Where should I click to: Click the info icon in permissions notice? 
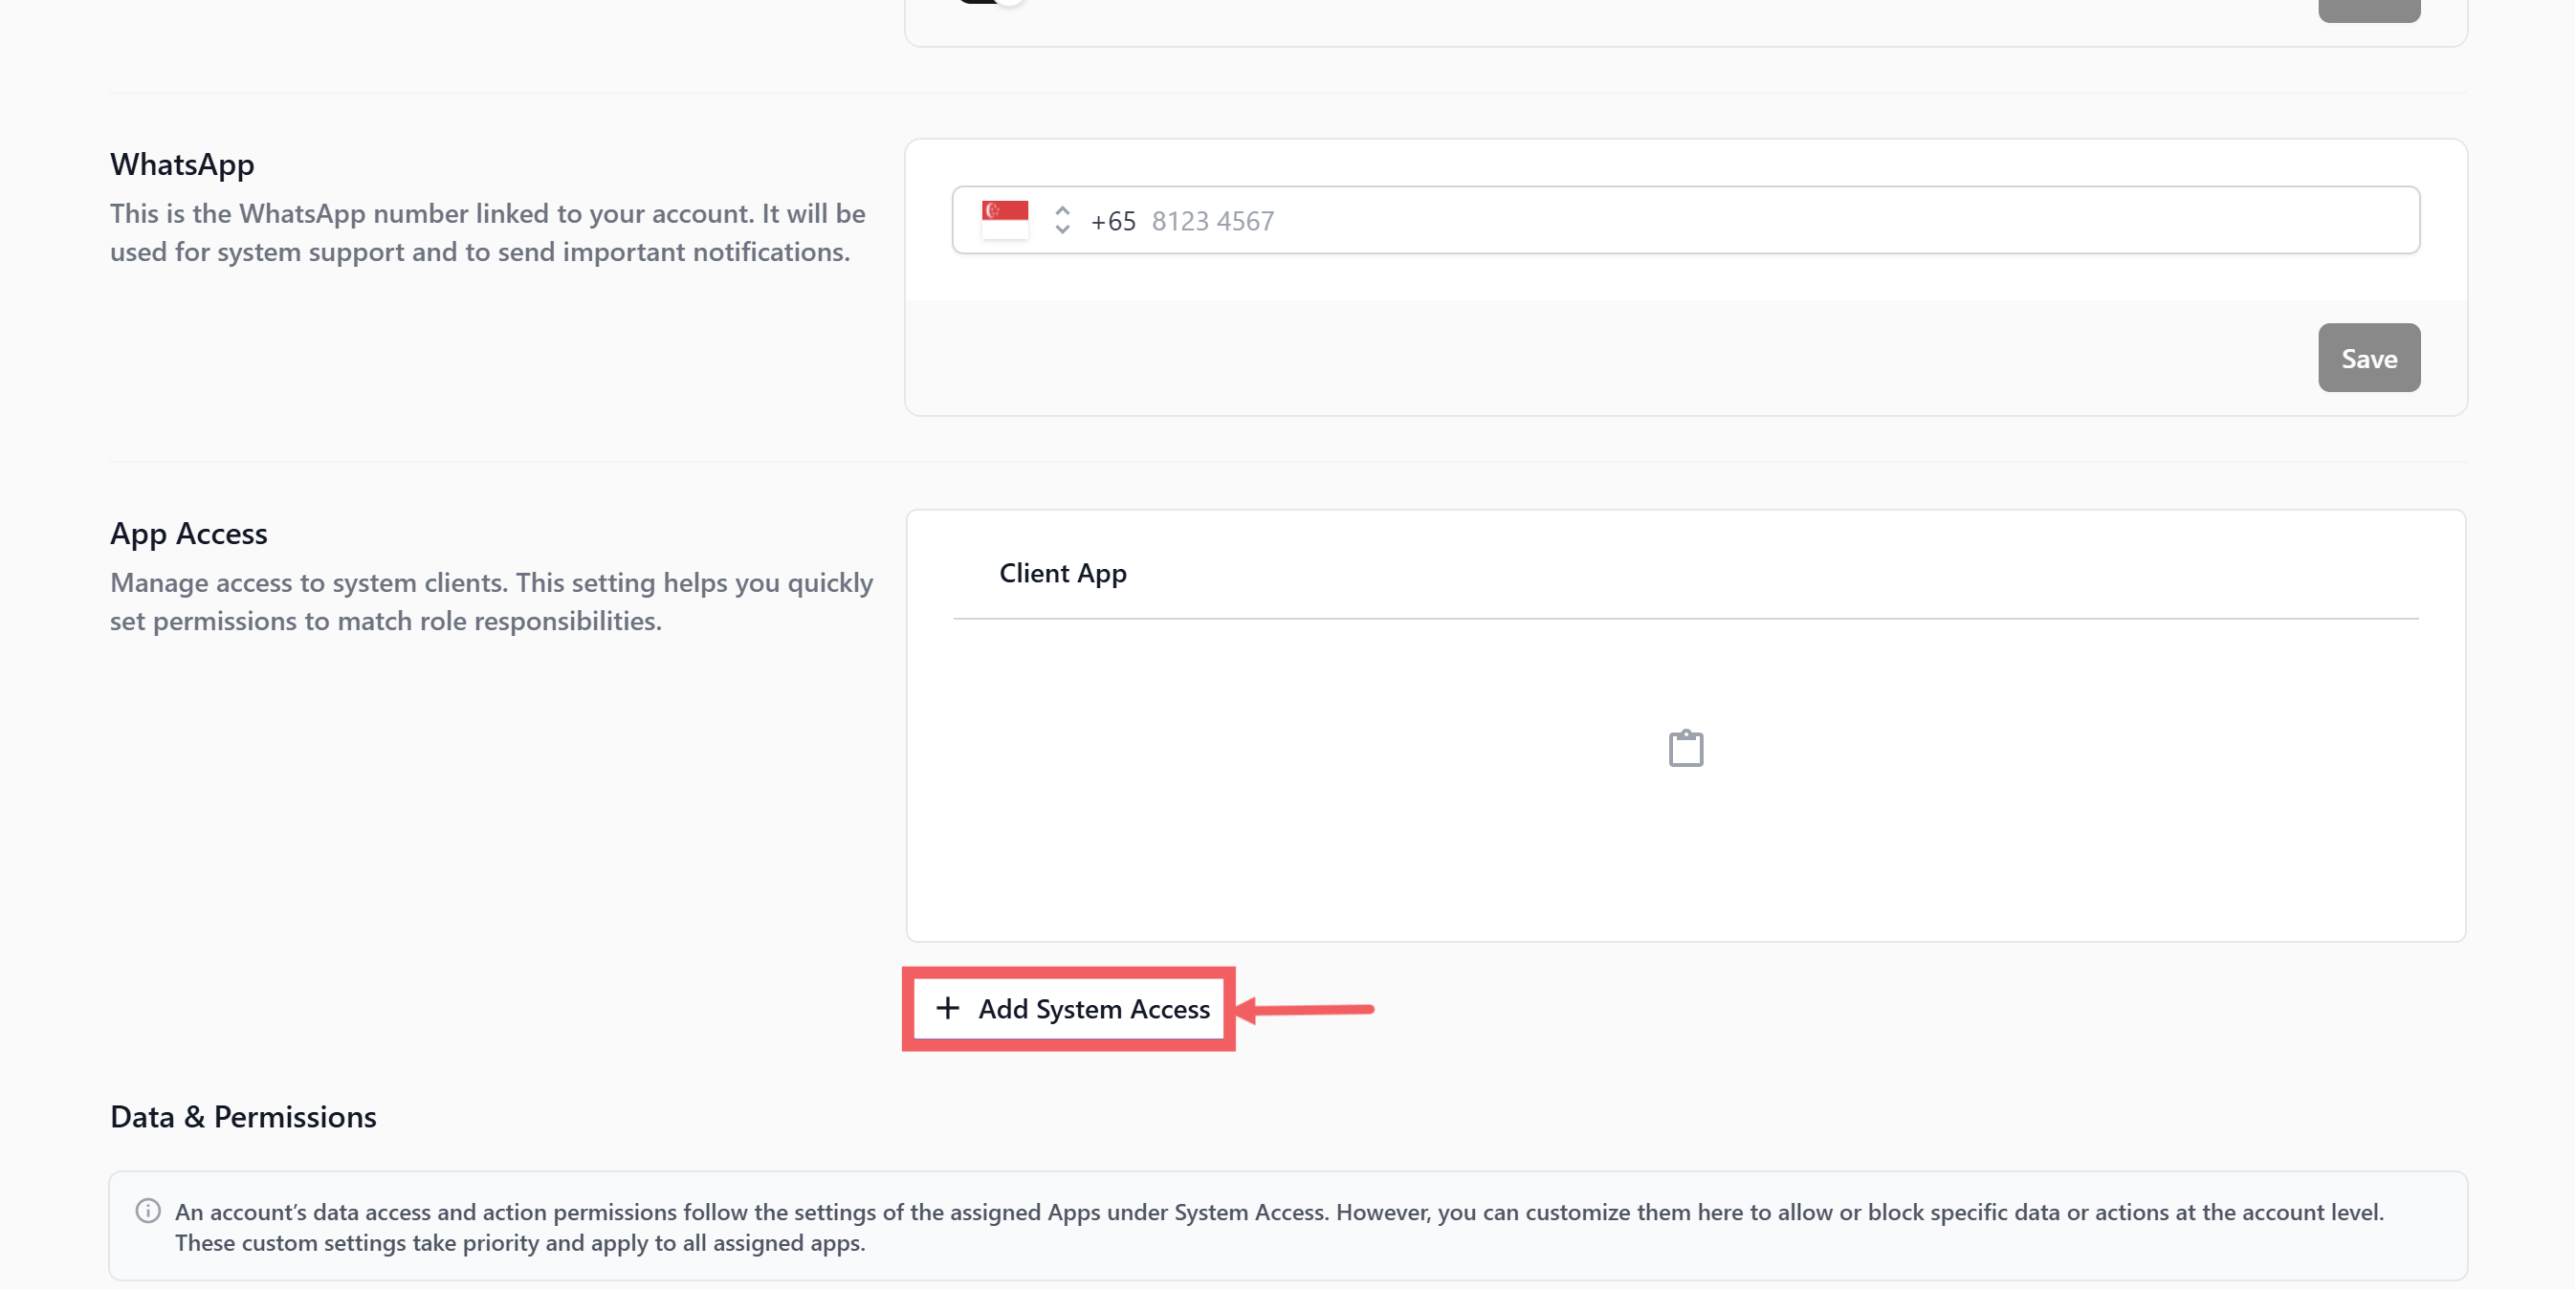(x=148, y=1211)
